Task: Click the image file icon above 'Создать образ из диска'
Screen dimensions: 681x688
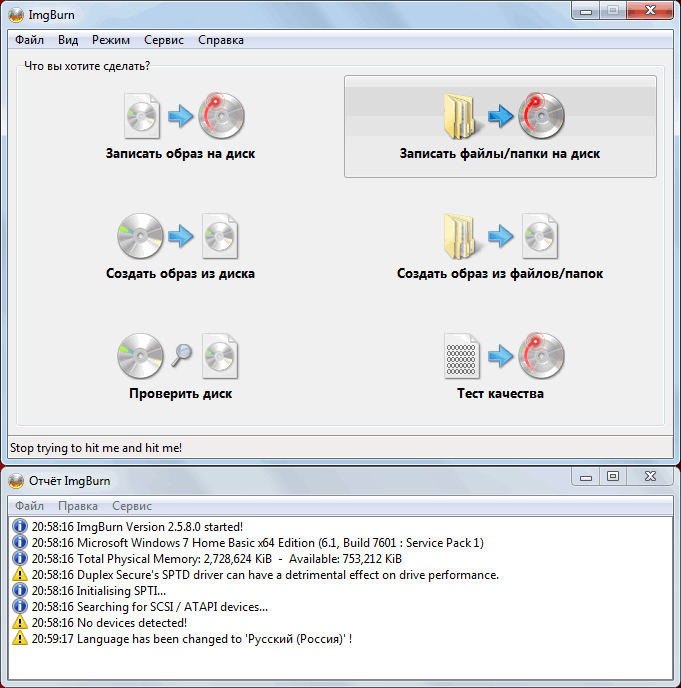Action: click(x=220, y=236)
